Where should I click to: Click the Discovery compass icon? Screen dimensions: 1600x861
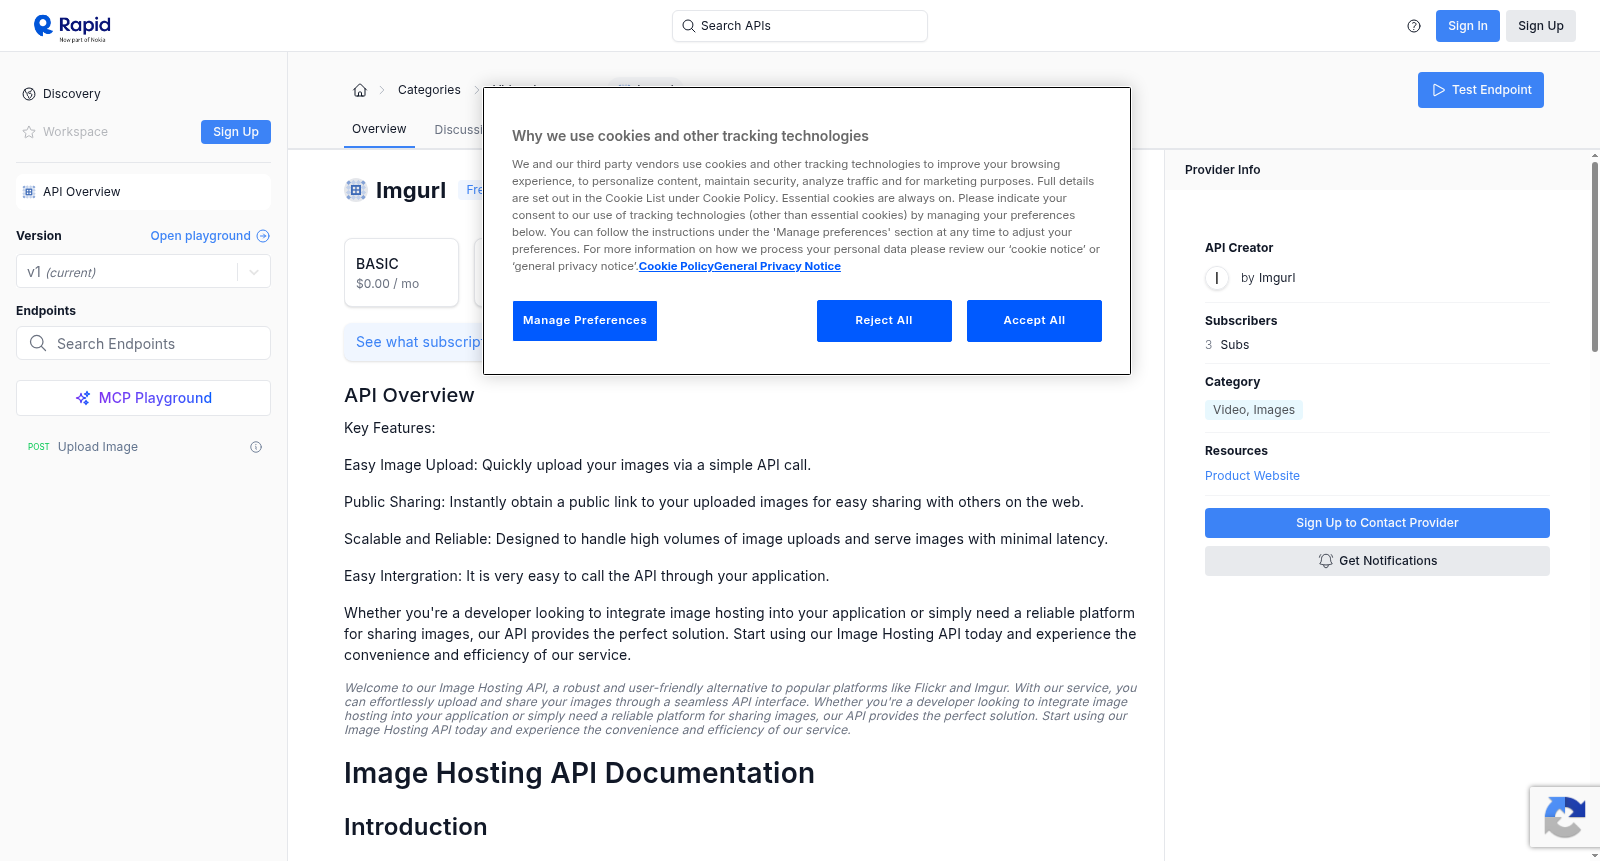click(29, 94)
